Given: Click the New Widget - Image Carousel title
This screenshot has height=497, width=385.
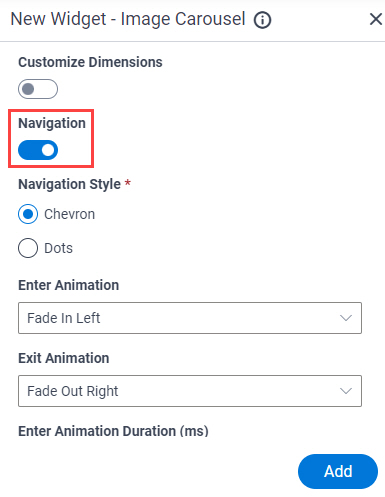Looking at the screenshot, I should point(128,19).
